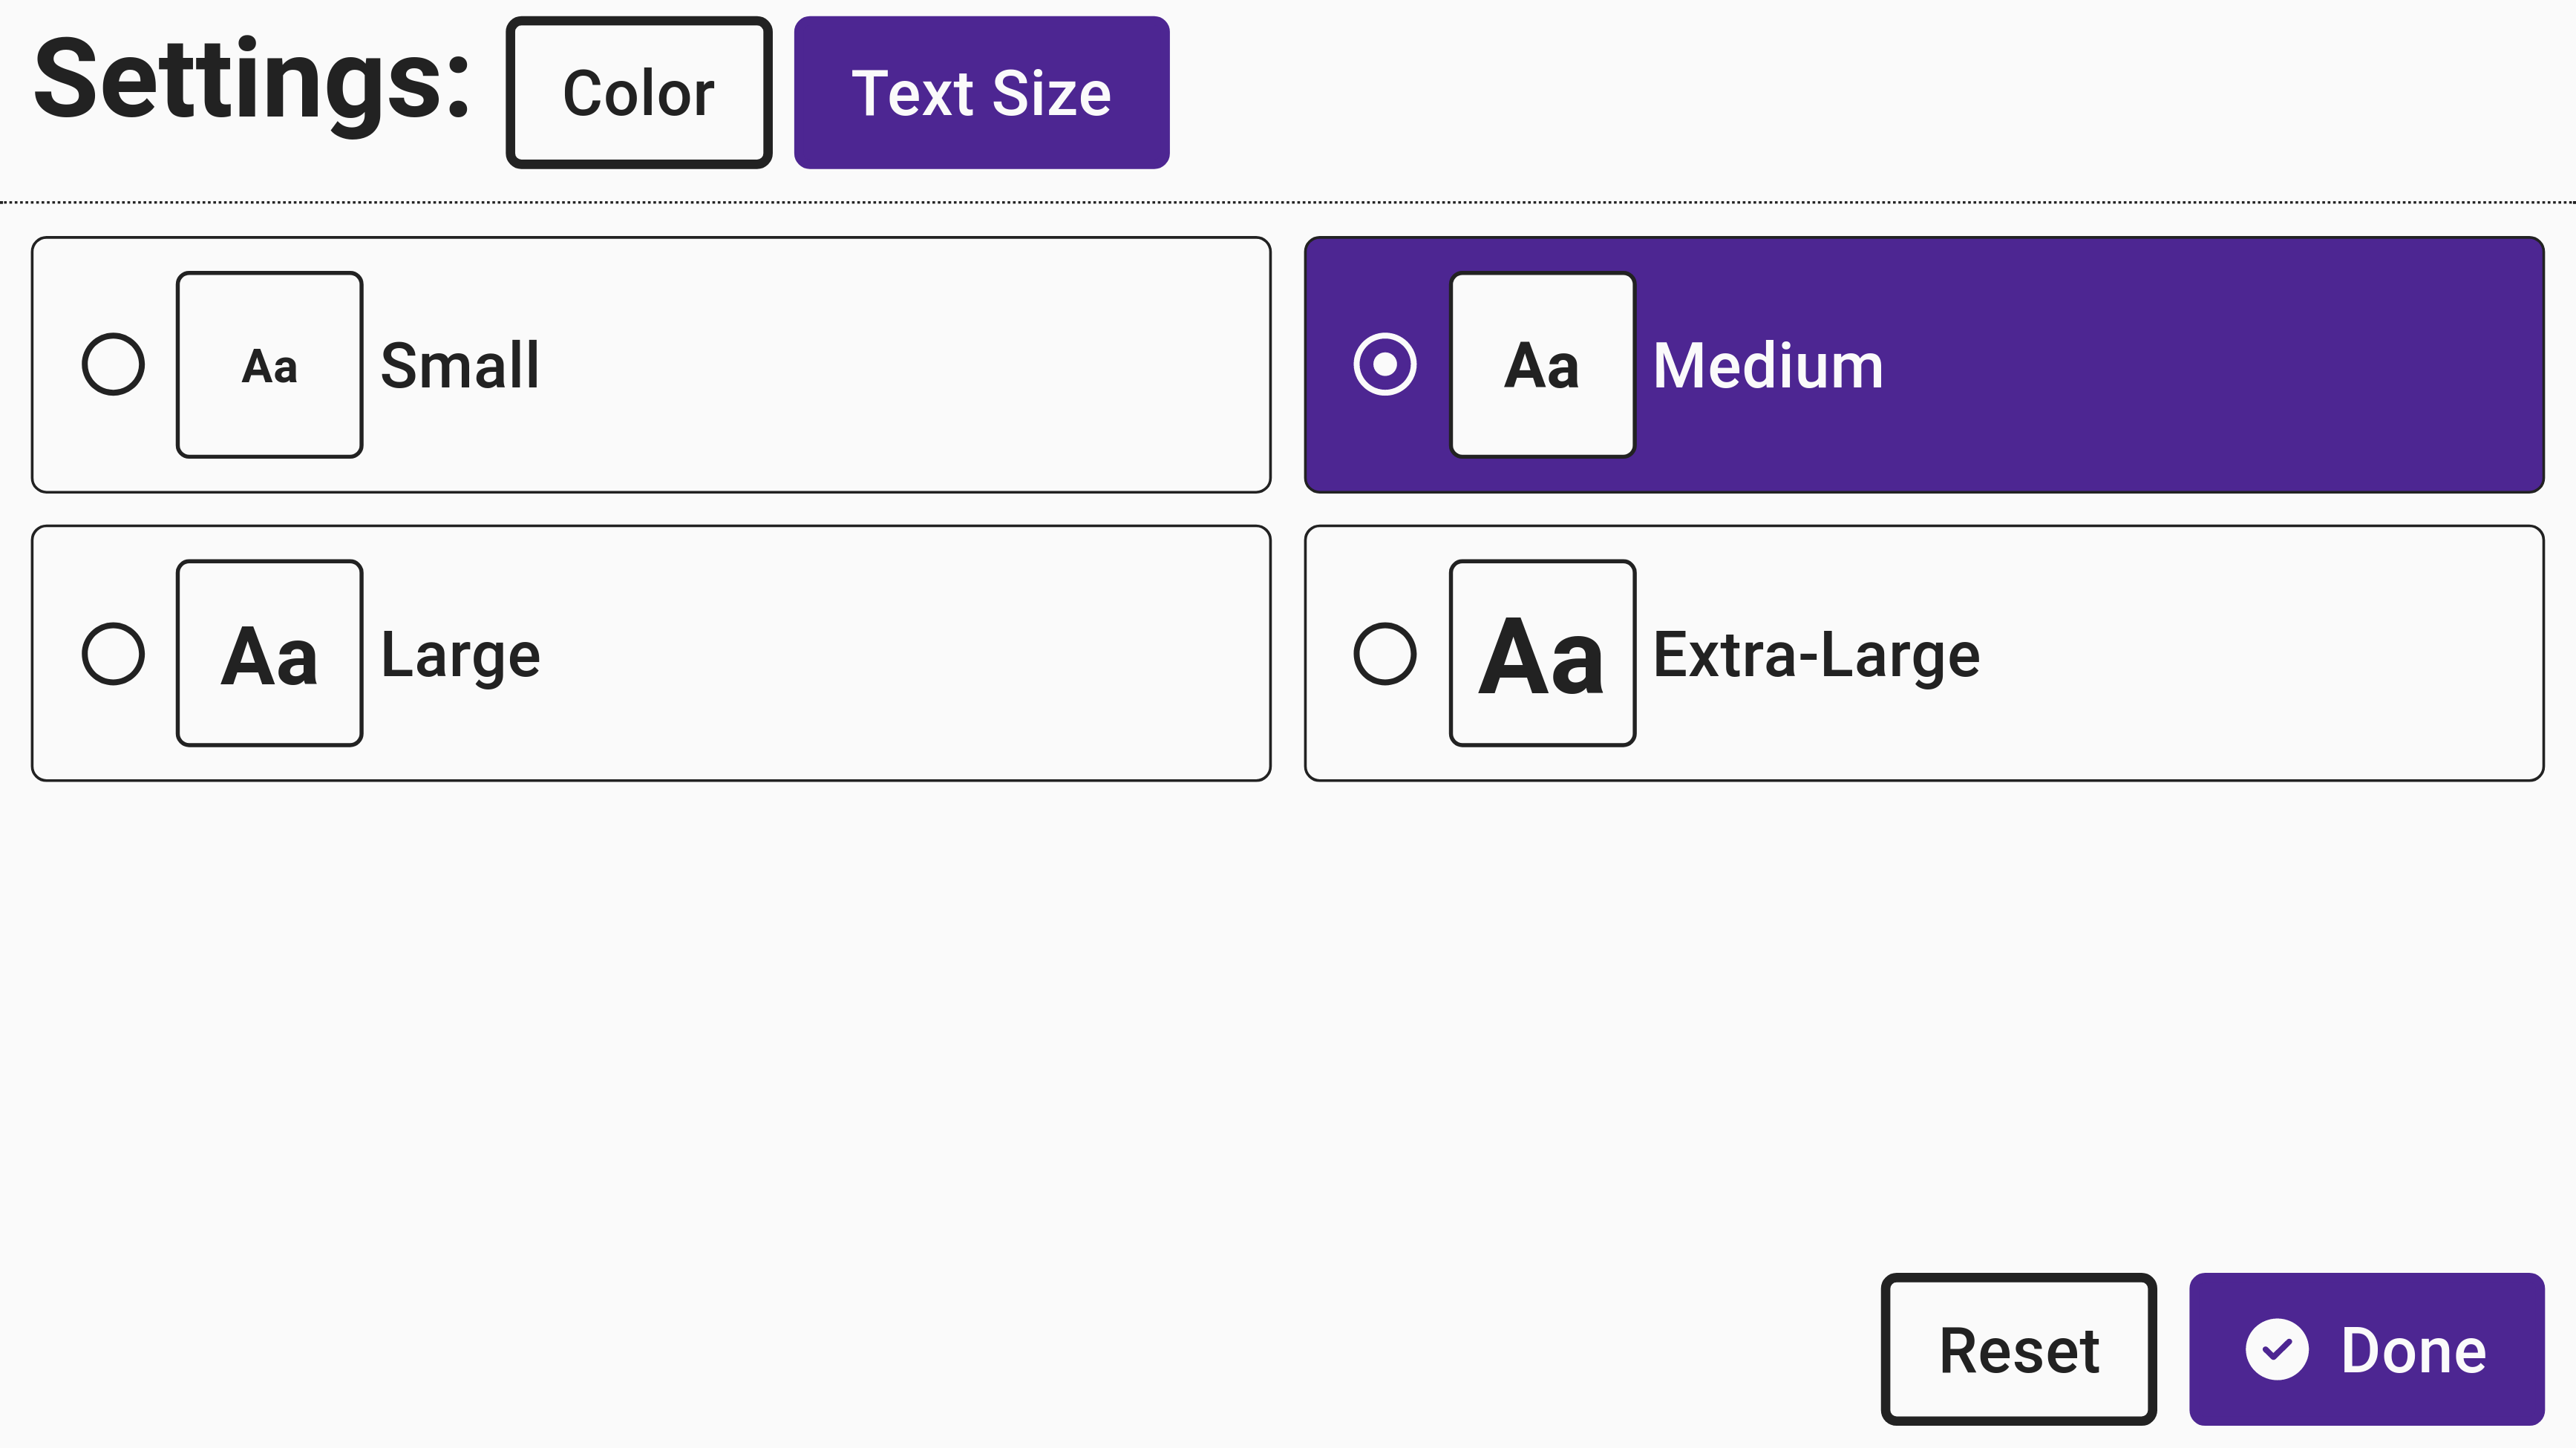Select the Large radio button circle
2576x1448 pixels.
pos(113,654)
